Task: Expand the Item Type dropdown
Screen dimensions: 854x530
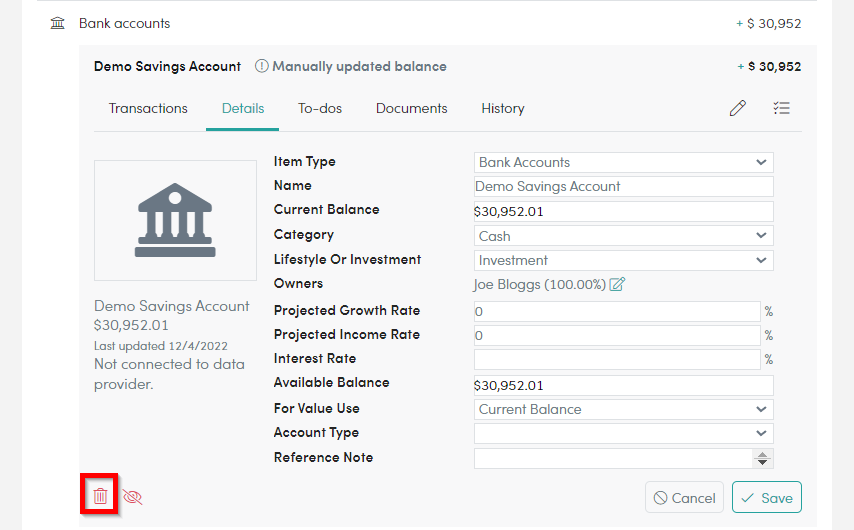Action: point(624,162)
